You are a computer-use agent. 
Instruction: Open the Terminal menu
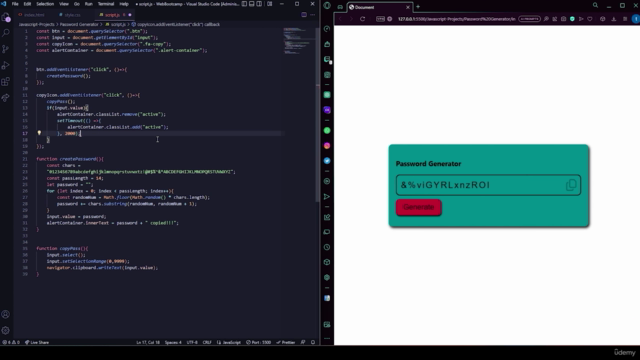(106, 4)
